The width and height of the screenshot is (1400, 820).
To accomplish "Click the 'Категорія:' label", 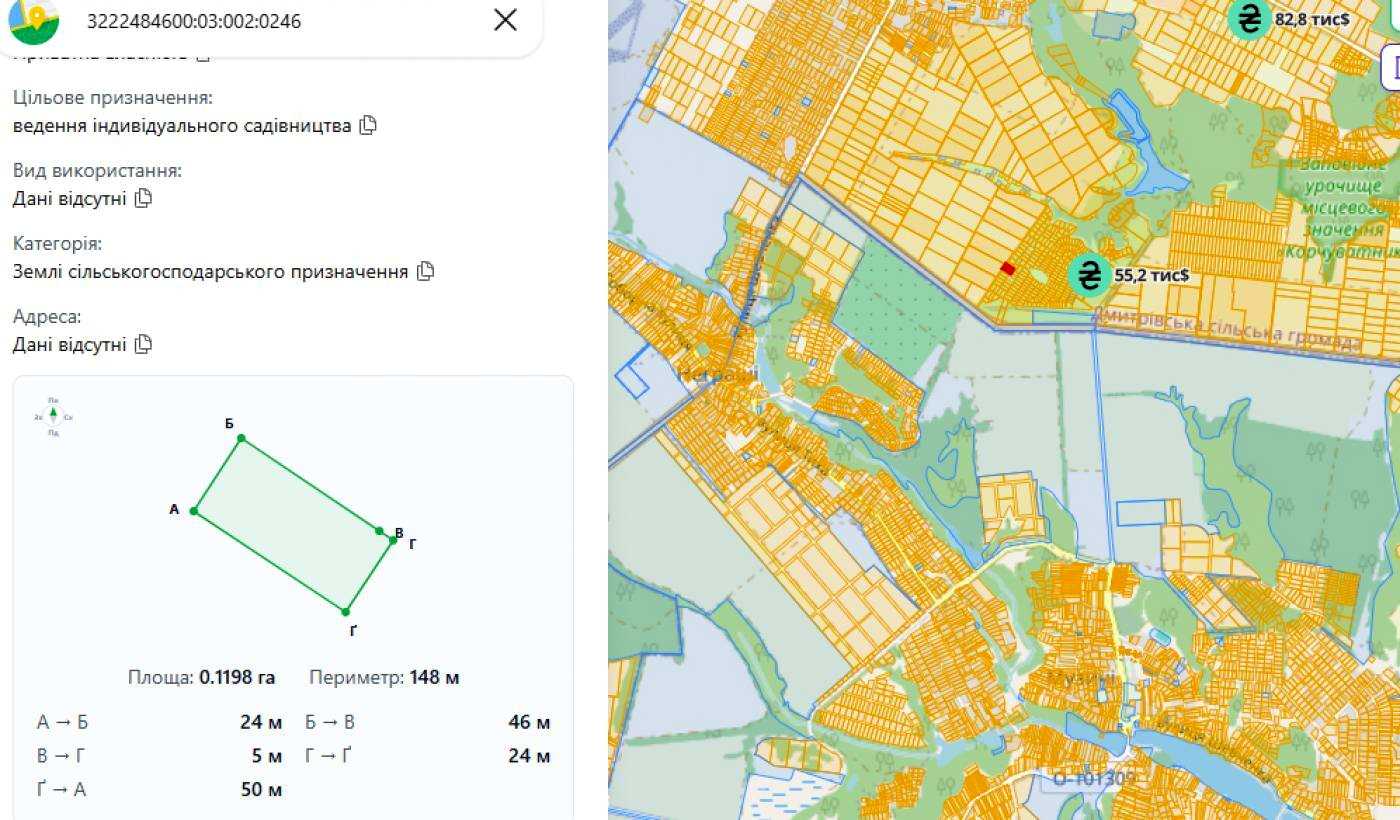I will click(x=58, y=244).
